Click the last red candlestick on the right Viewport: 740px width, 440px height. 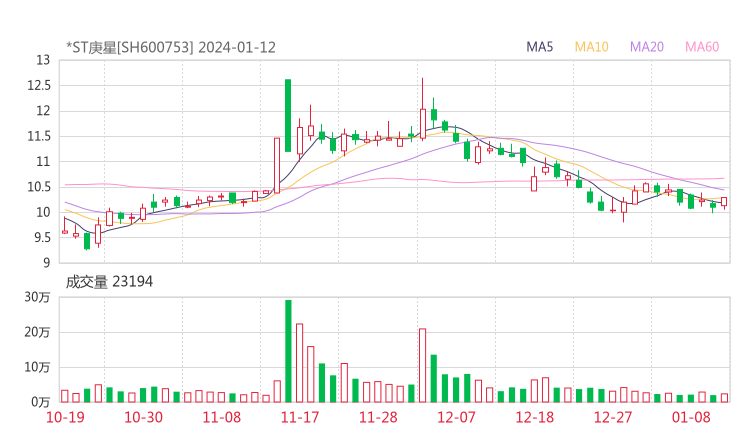point(724,202)
